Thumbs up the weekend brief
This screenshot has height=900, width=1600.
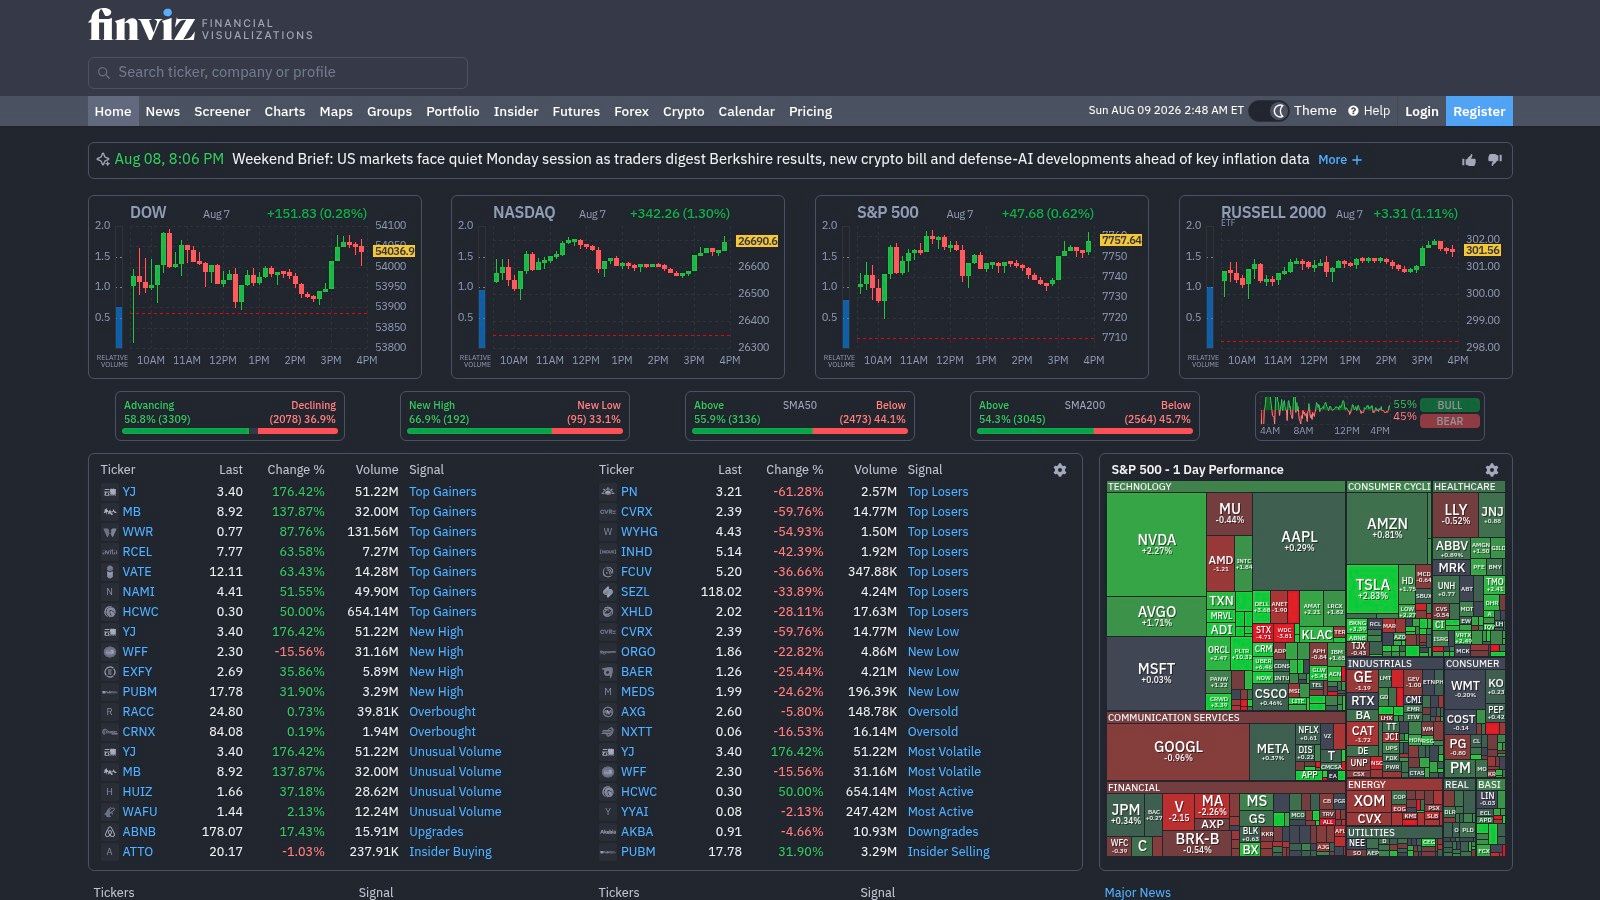coord(1469,160)
